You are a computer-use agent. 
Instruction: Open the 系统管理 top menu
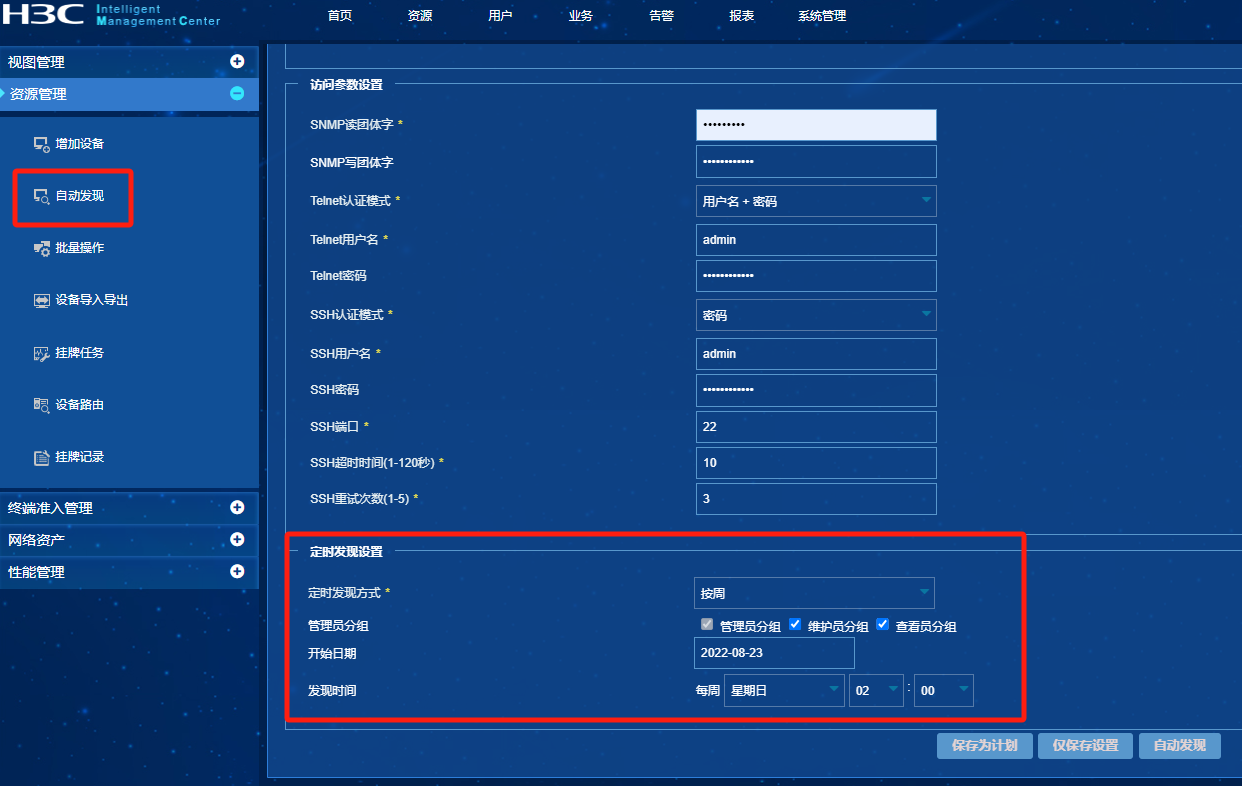[822, 16]
